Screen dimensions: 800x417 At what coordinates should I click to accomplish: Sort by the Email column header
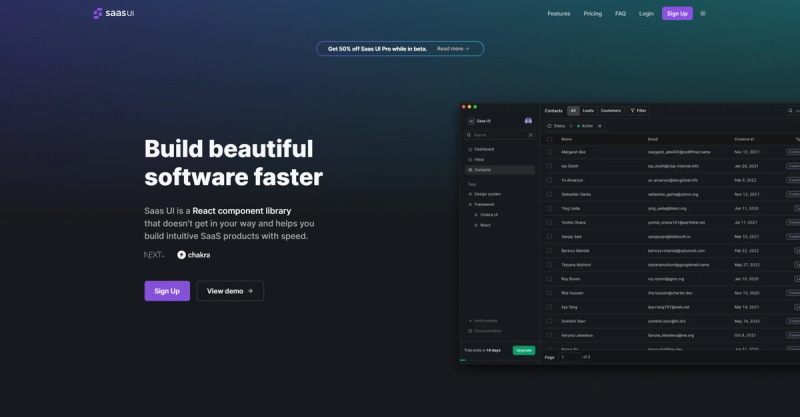click(x=653, y=139)
